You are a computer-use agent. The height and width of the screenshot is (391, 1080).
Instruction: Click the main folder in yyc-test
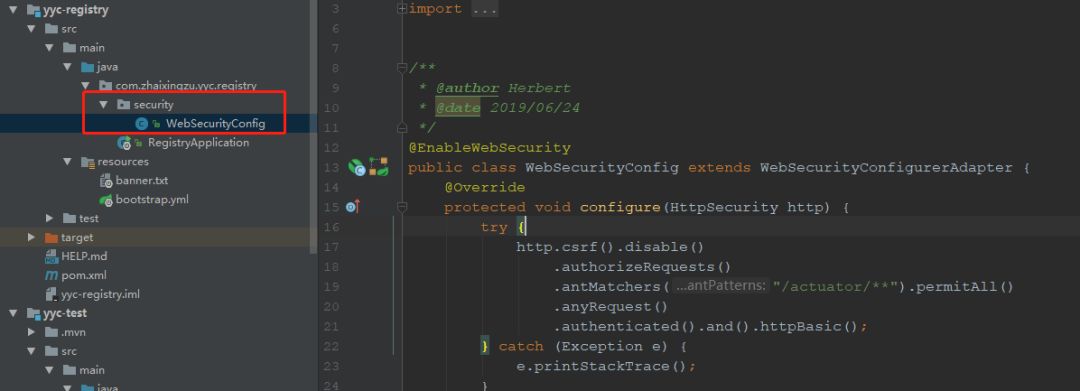[x=92, y=370]
